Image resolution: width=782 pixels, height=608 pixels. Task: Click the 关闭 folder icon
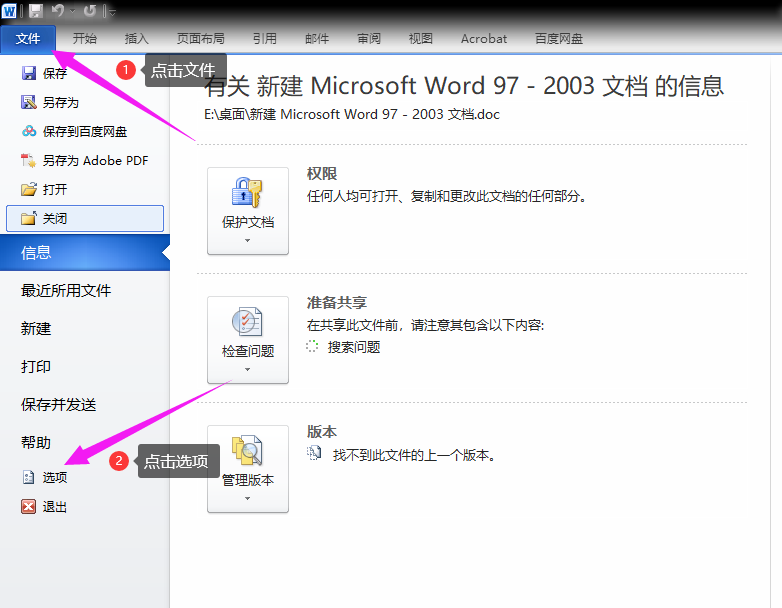click(x=29, y=218)
